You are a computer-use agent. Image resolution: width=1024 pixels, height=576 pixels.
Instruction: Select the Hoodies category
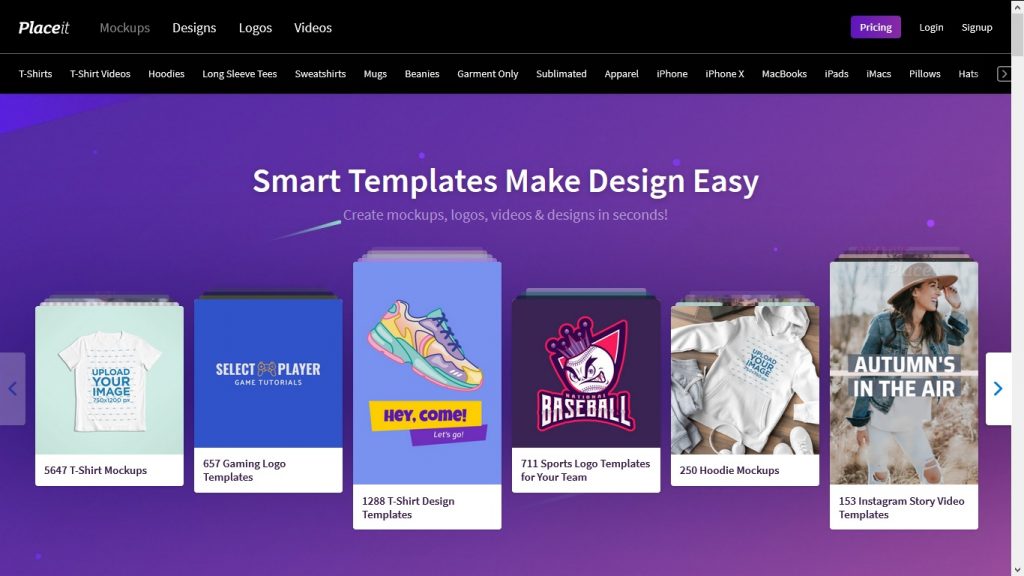click(x=166, y=73)
